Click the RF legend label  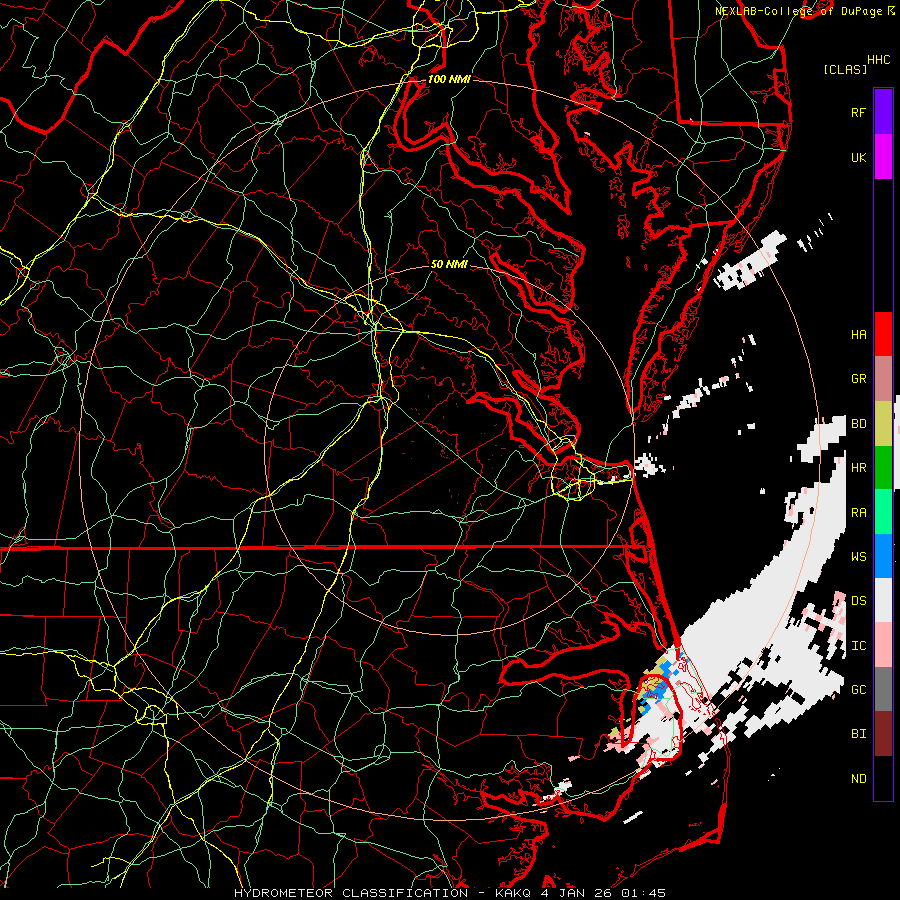(858, 113)
